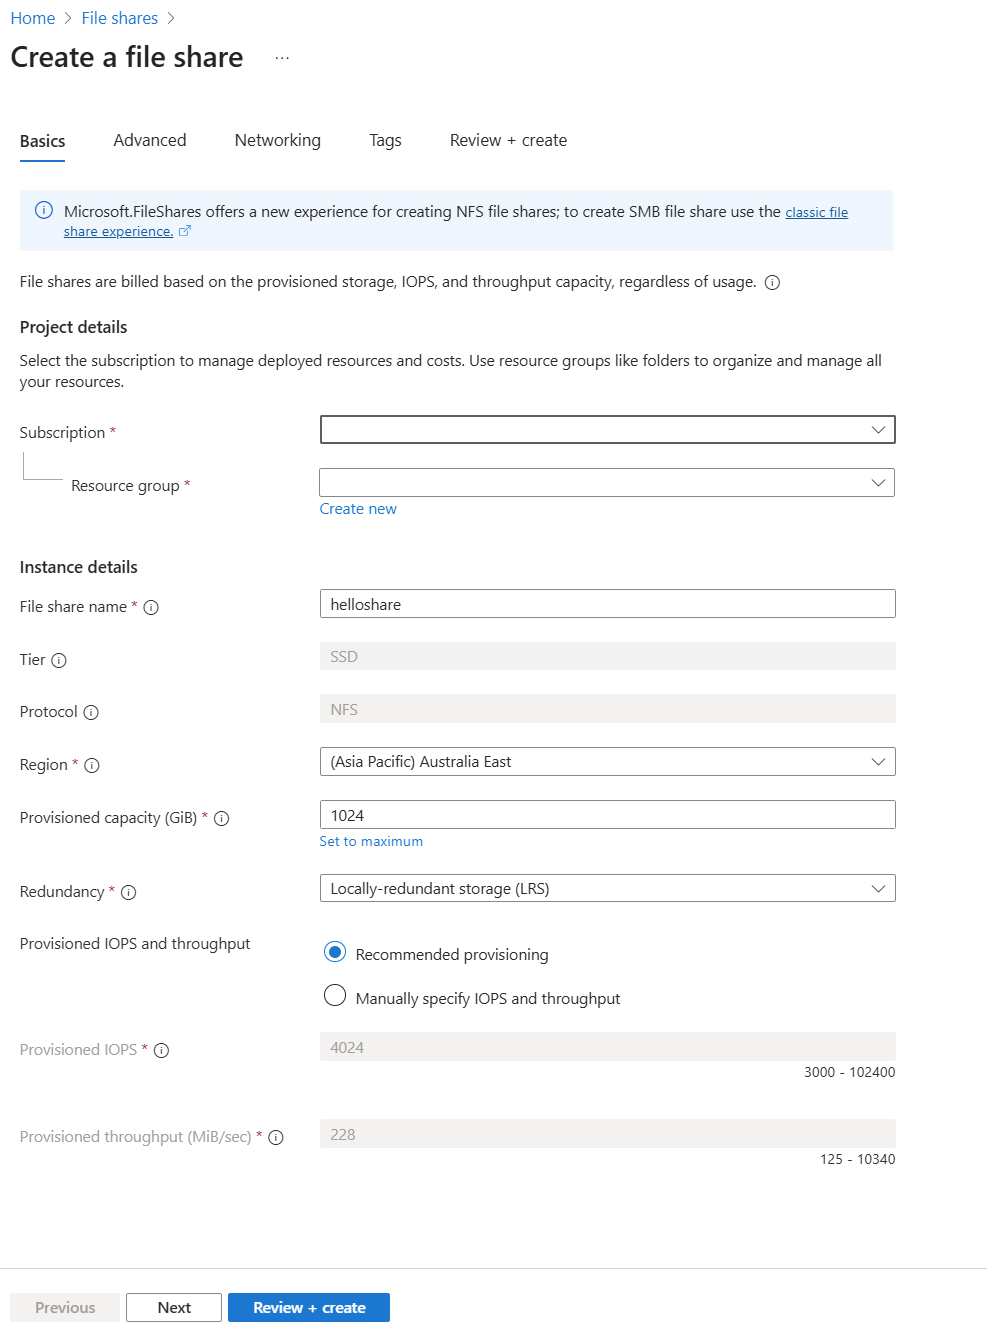
Task: Click the Protocol info icon
Action: [x=91, y=712]
